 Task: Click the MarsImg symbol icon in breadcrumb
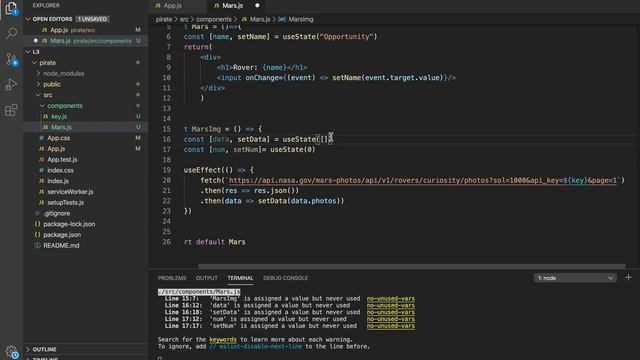coord(282,19)
